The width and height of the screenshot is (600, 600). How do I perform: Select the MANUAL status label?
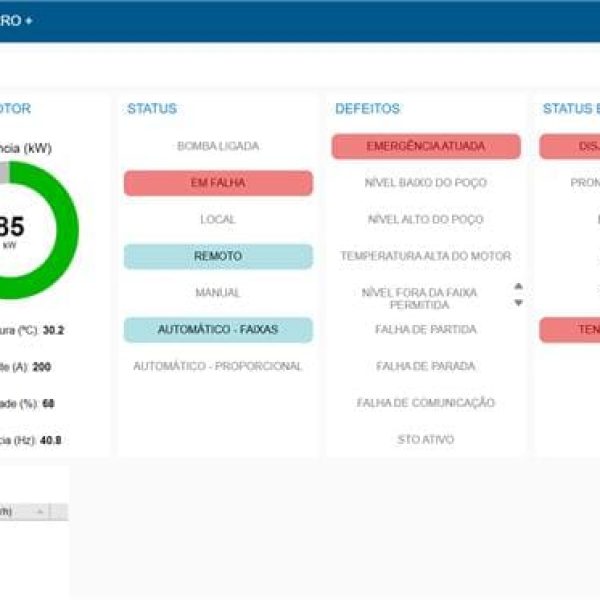pos(218,293)
